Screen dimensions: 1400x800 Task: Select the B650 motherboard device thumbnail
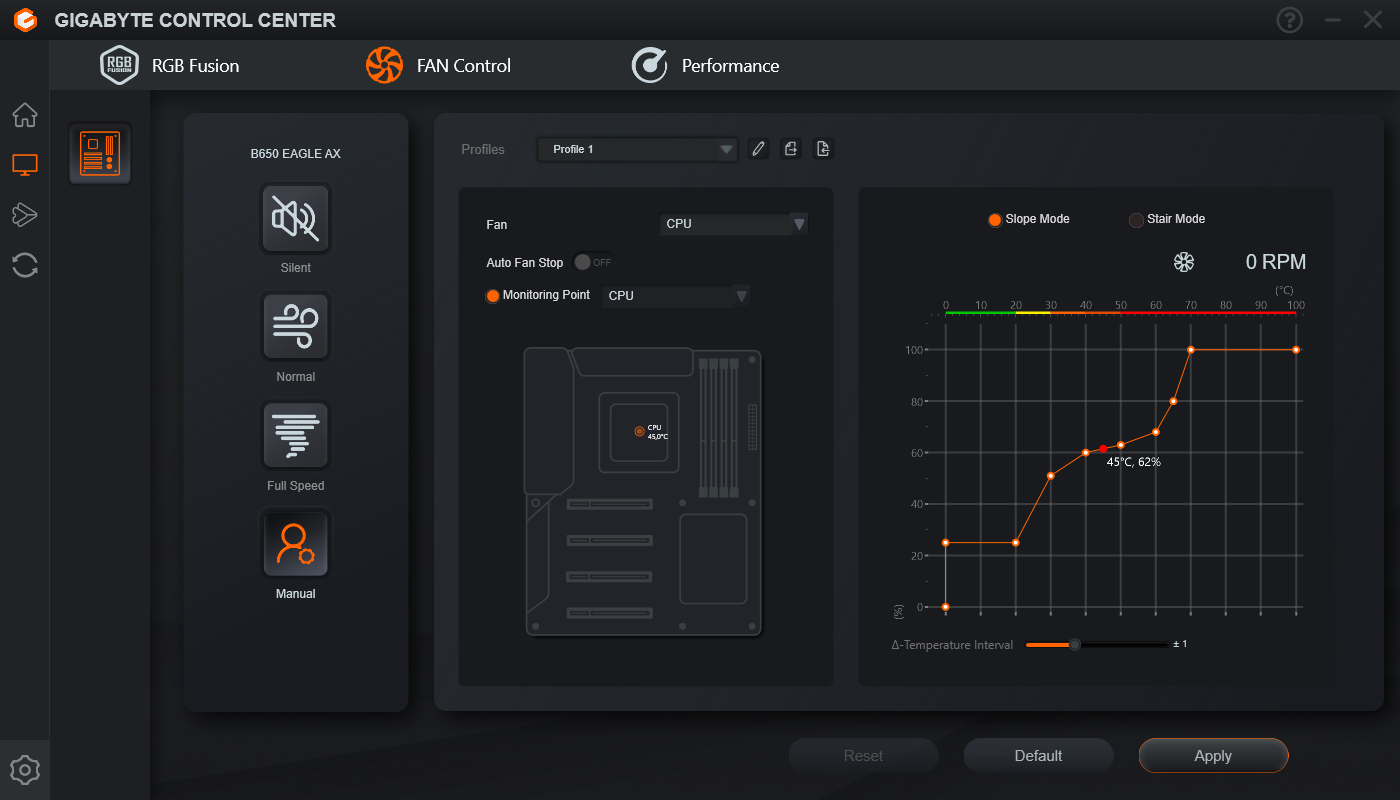(x=100, y=153)
